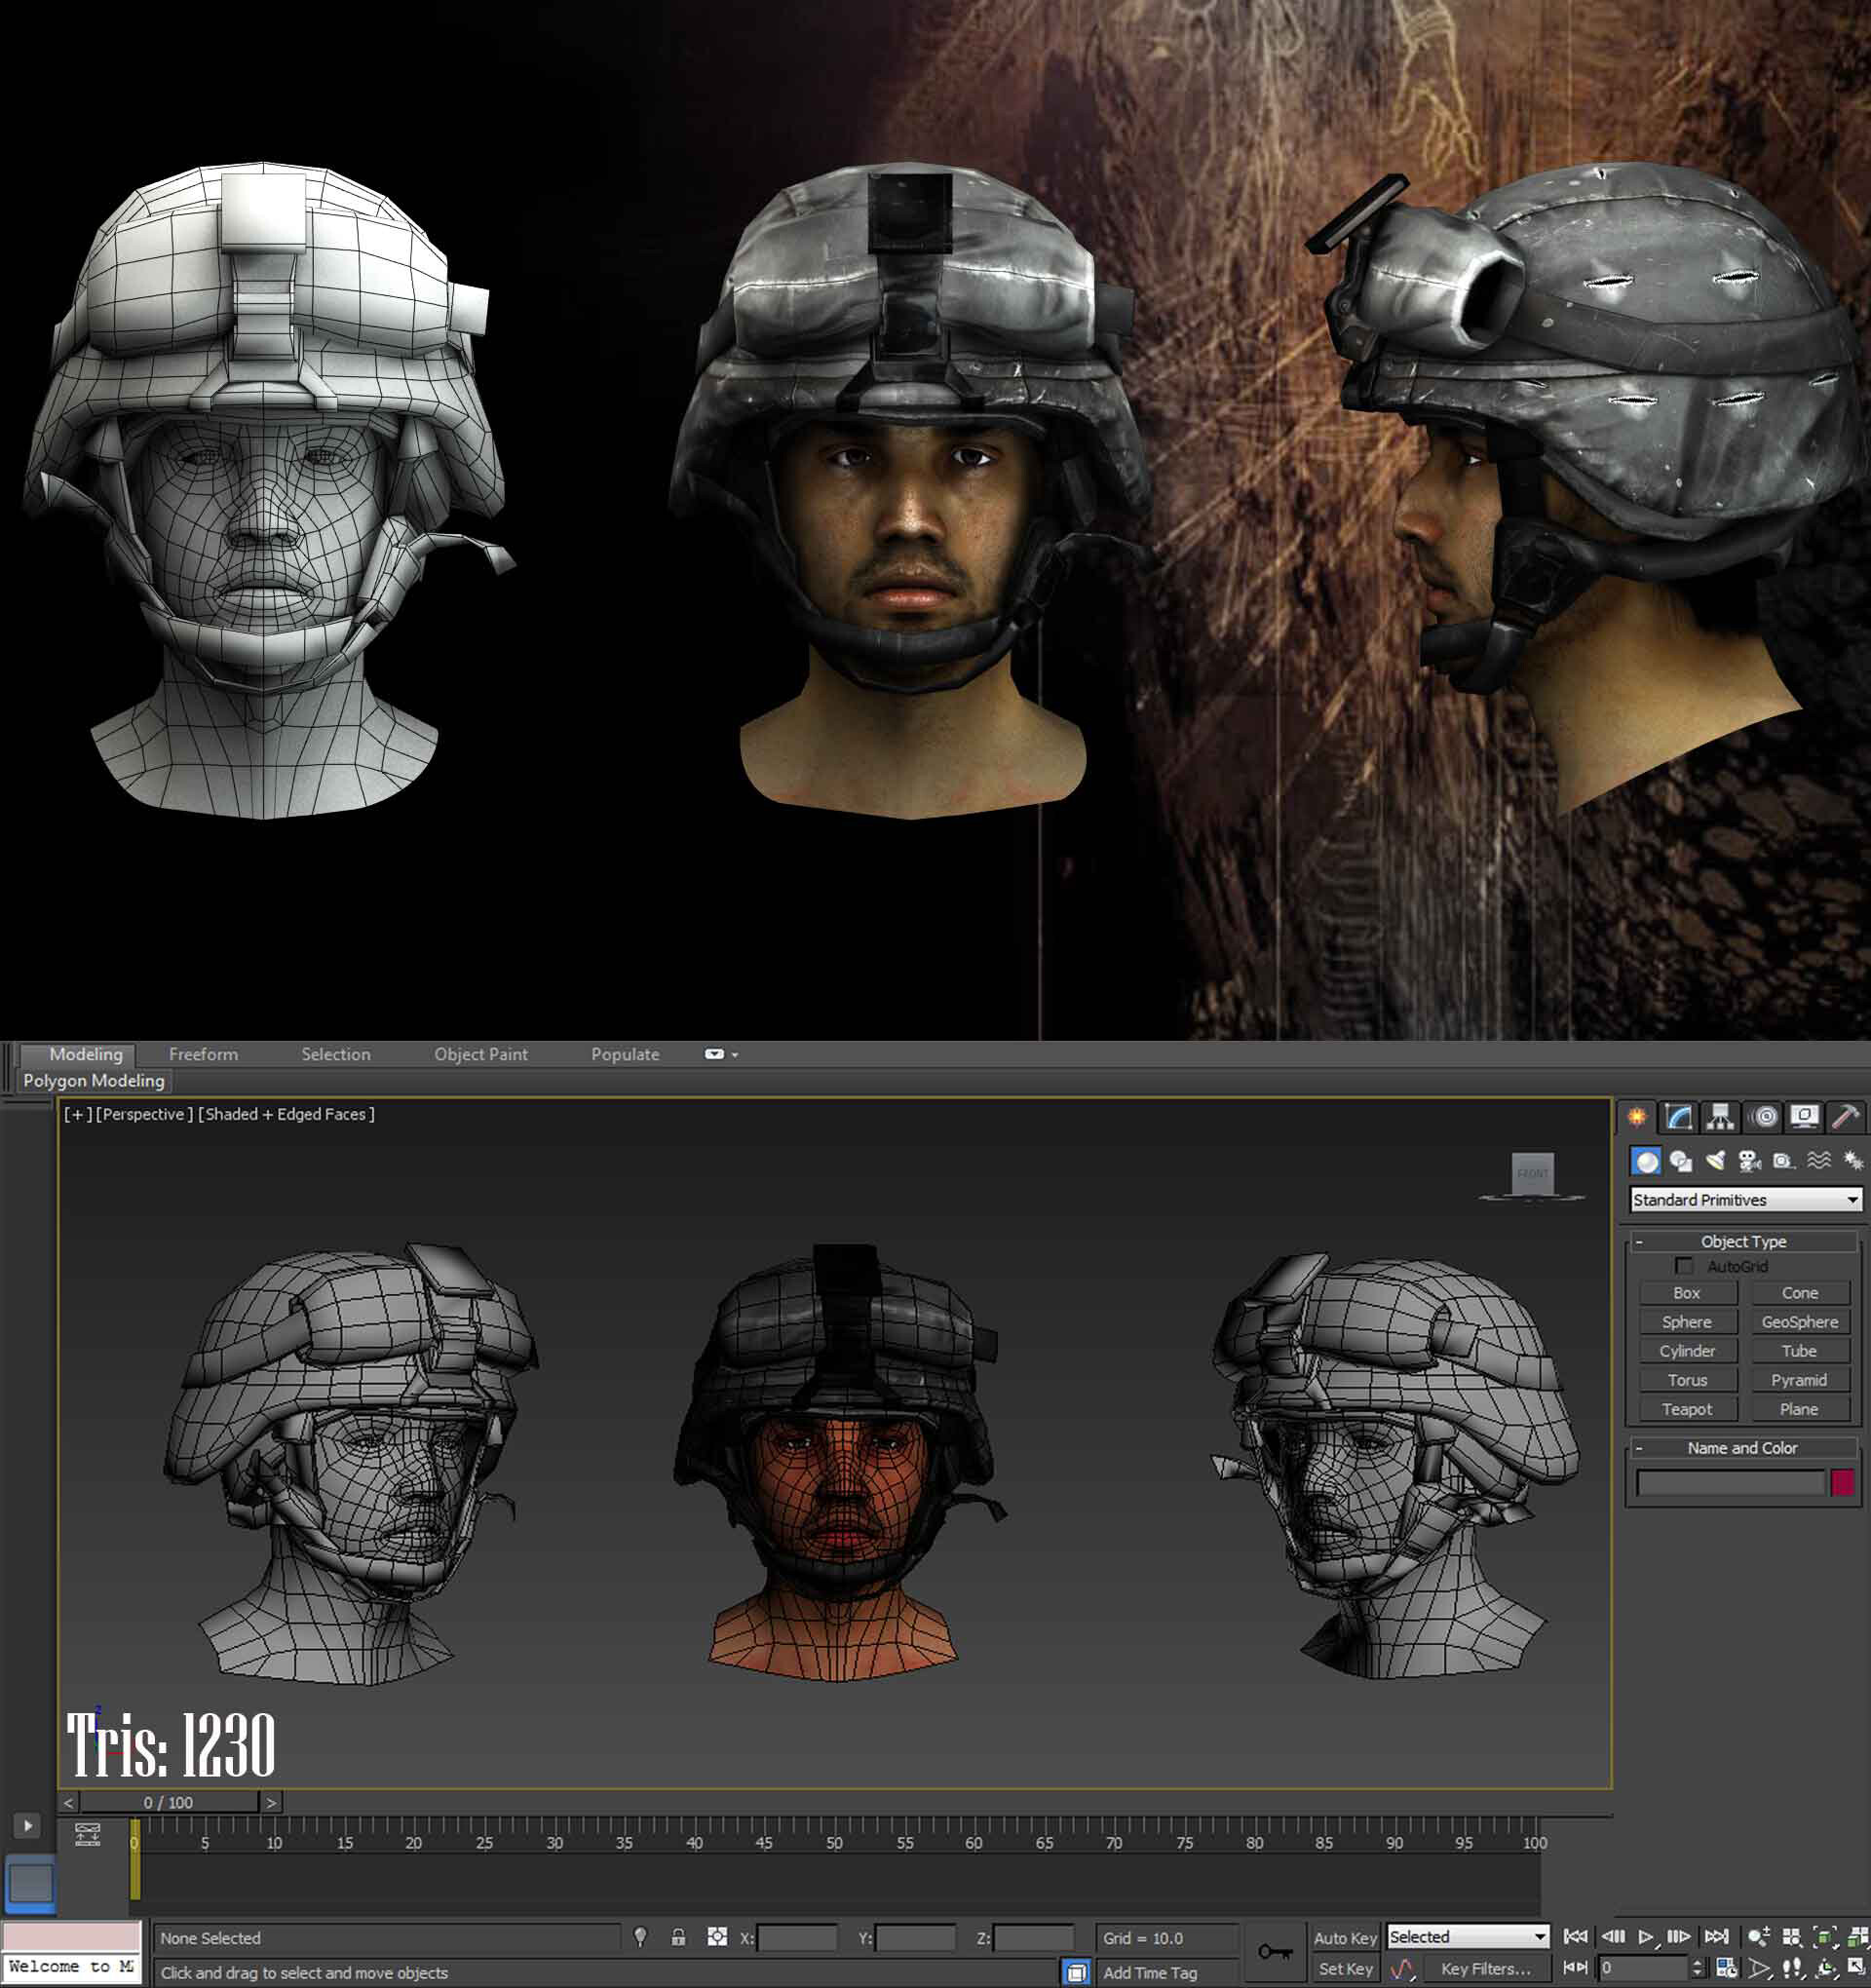Open the Populate ribbon tab
Screen dimensions: 1871x1988
tap(625, 1054)
